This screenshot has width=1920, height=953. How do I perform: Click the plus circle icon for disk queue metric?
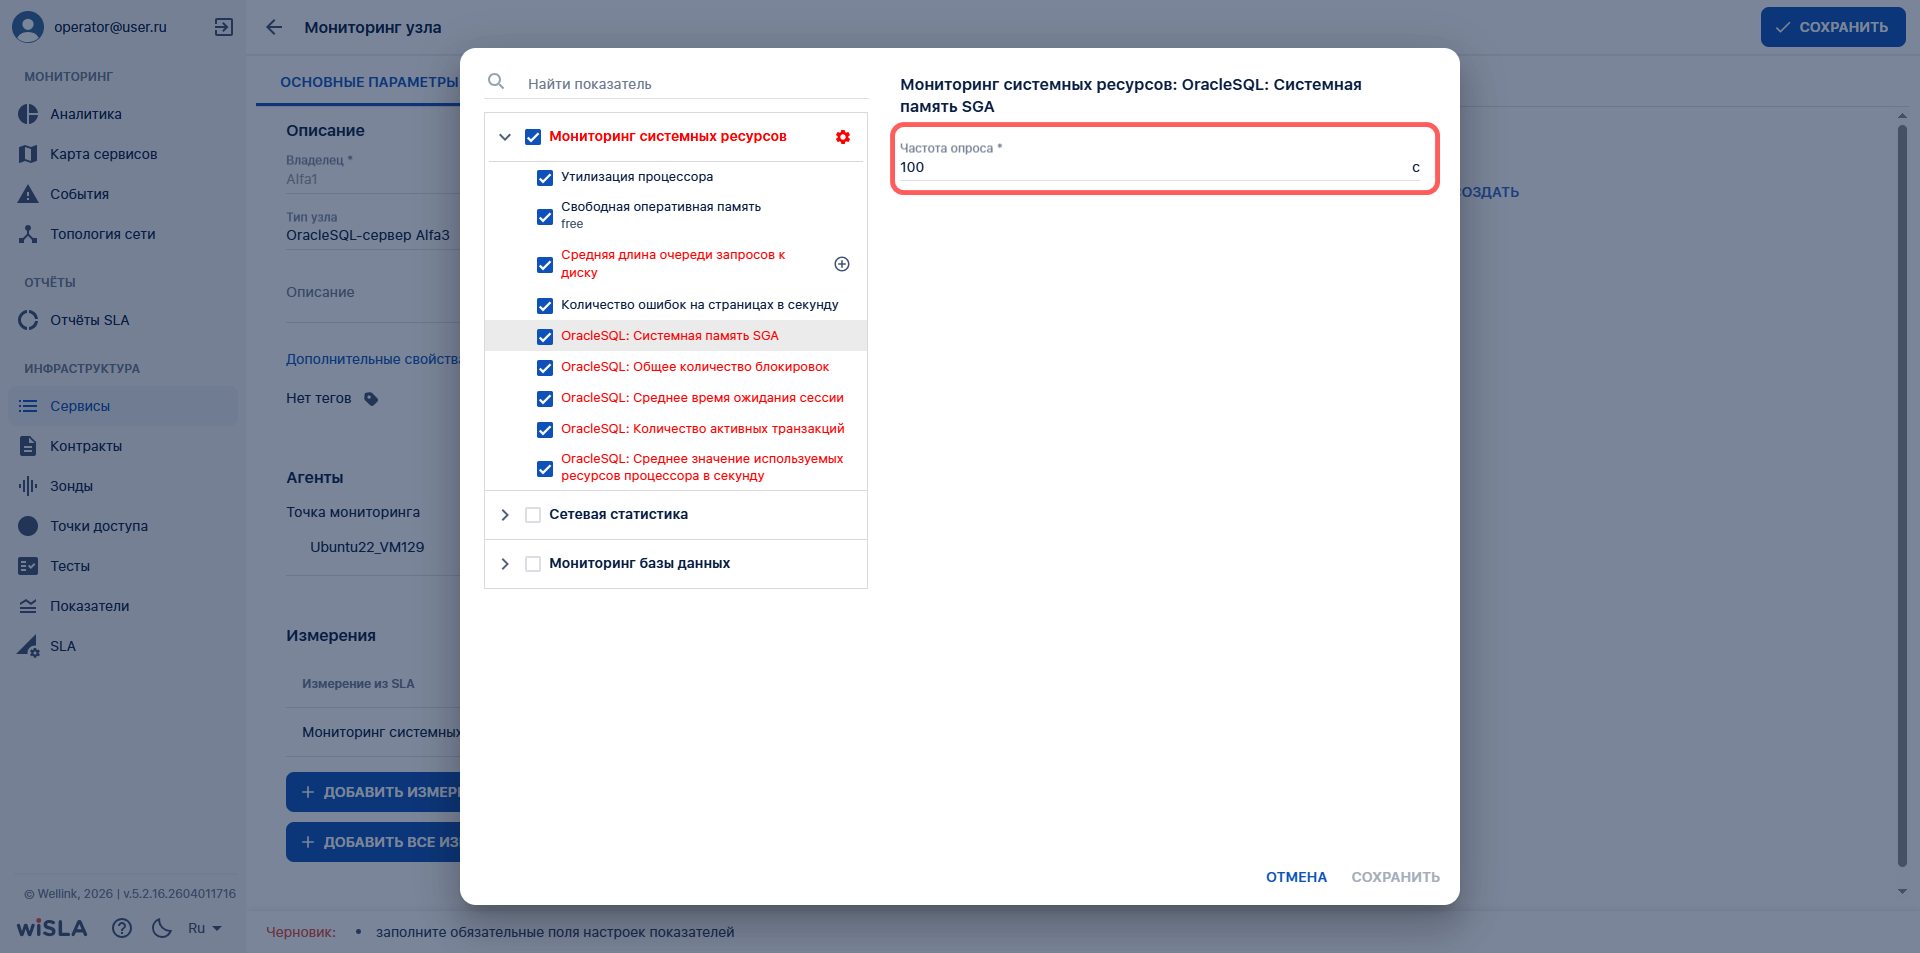click(x=842, y=264)
